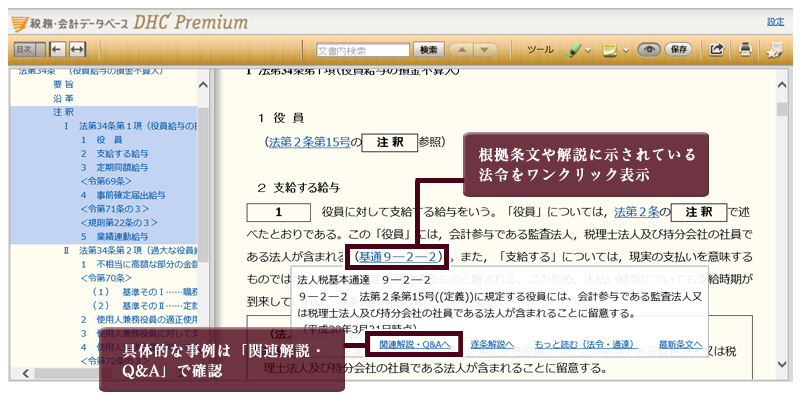
Task: Click the export share icon
Action: pyautogui.click(x=717, y=49)
